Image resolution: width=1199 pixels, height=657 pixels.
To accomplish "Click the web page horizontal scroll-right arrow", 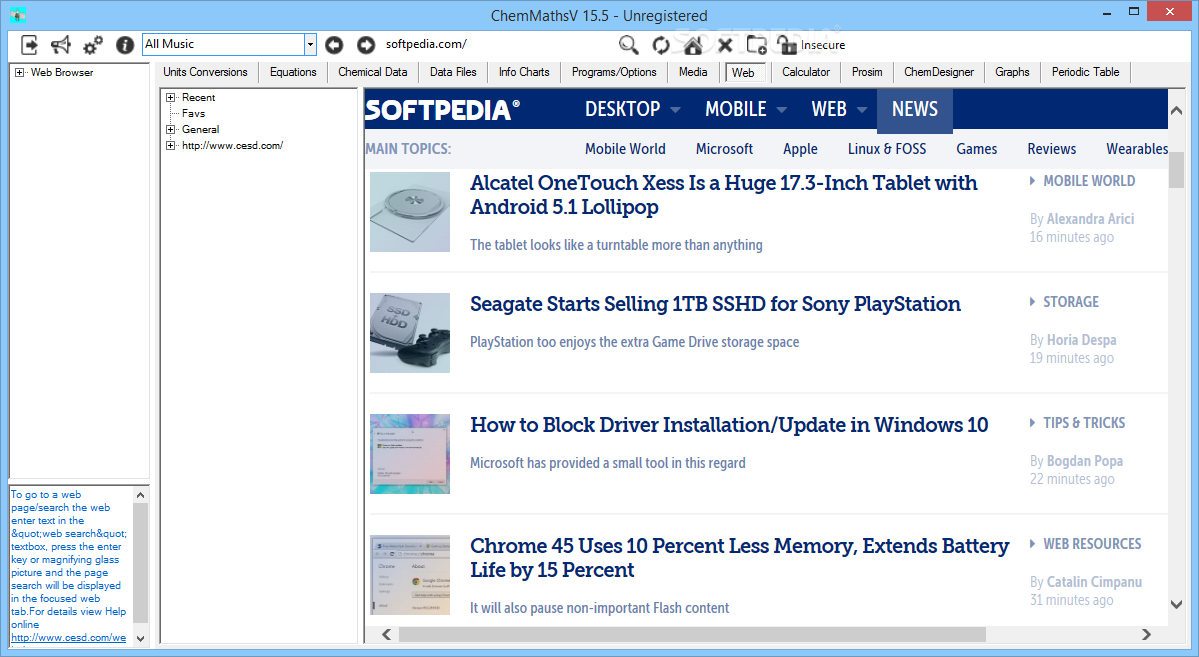I will tap(1145, 634).
